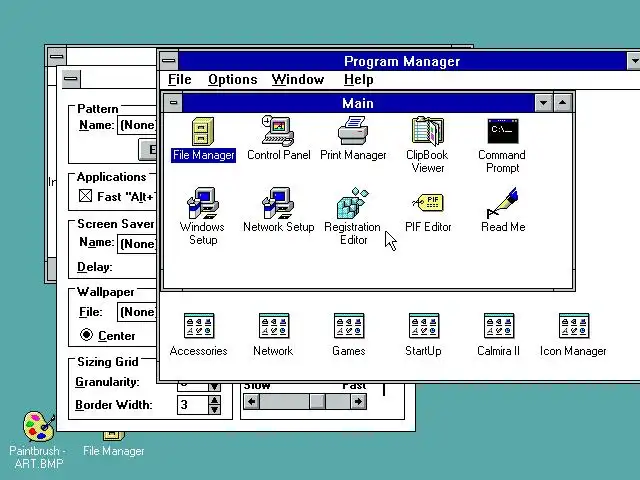Maximize the Main group window
640x480 pixels.
tap(563, 103)
